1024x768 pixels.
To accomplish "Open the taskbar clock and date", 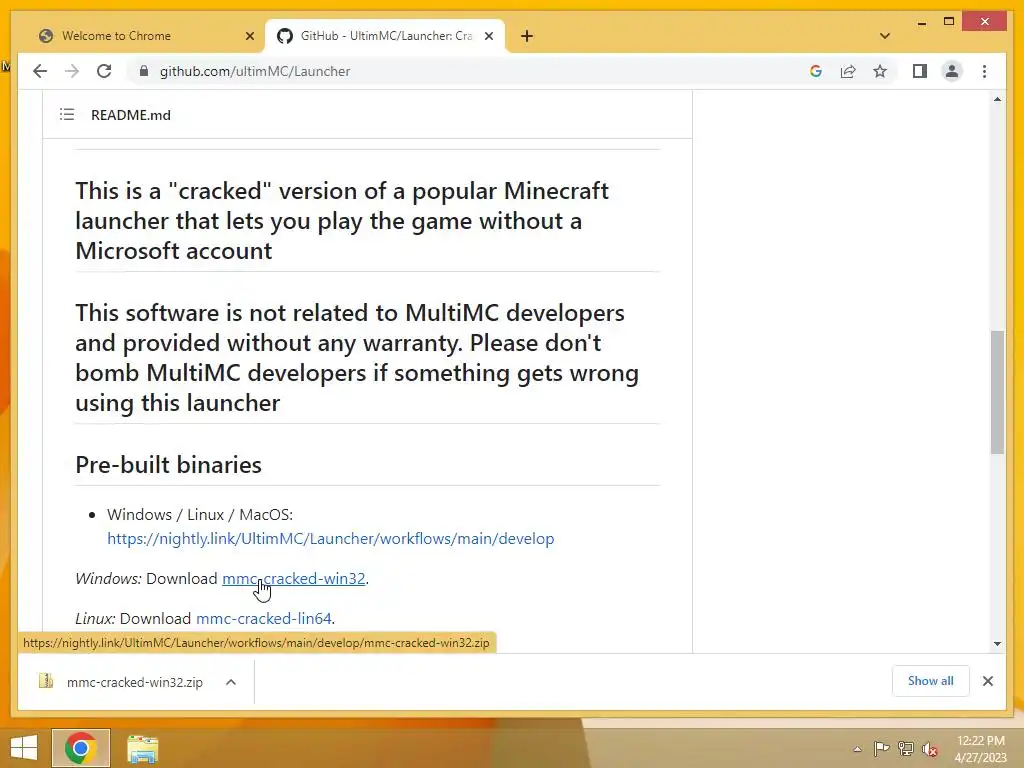I will coord(980,749).
